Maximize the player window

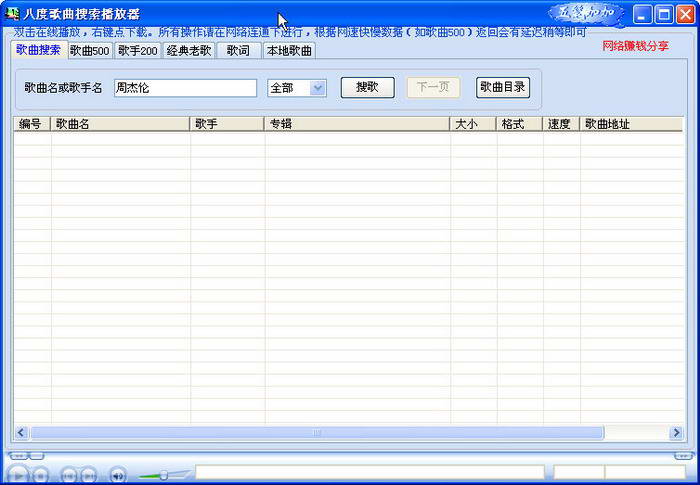click(664, 14)
